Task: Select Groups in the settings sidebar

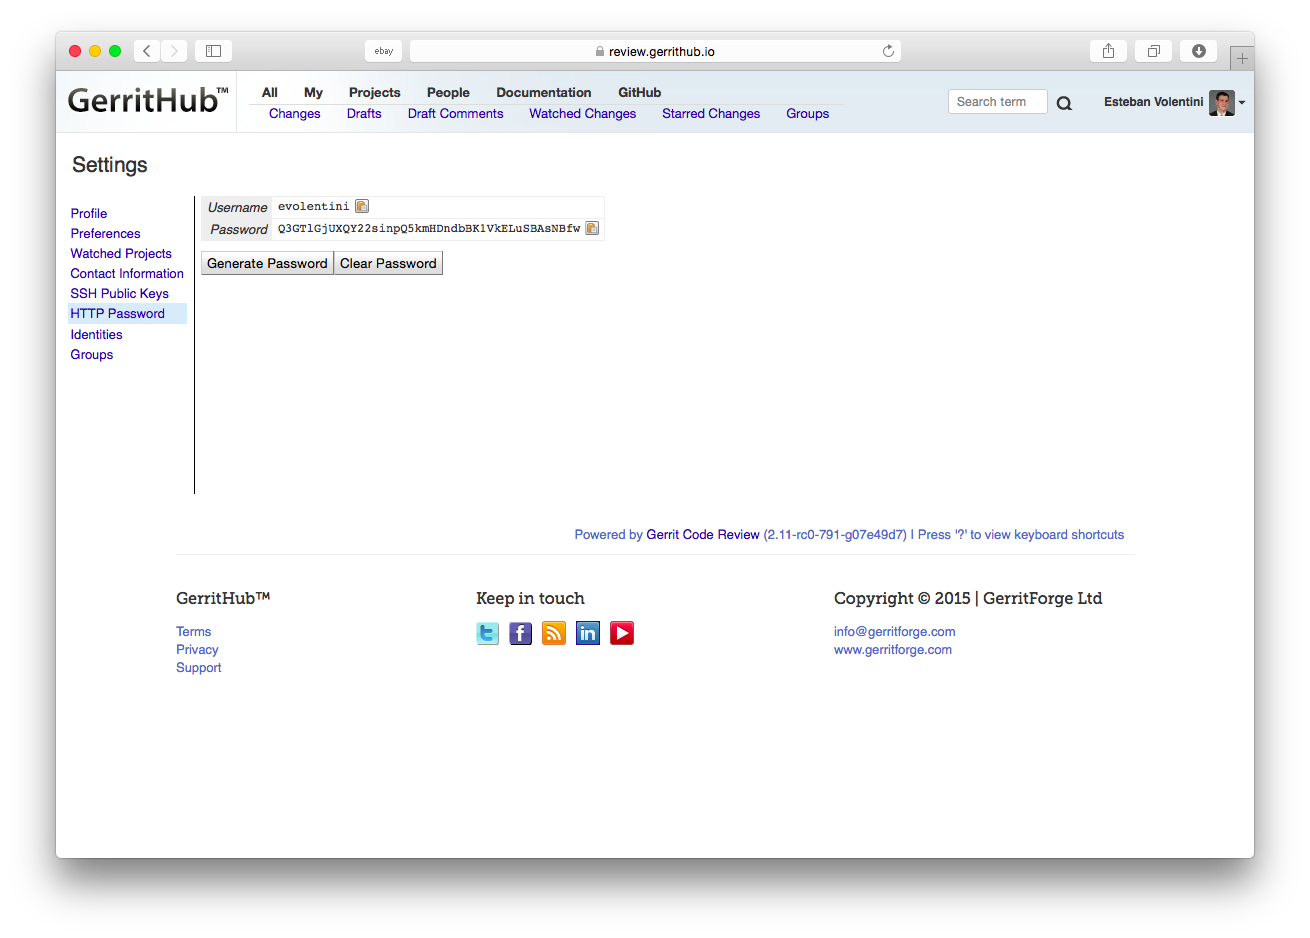Action: (x=92, y=354)
